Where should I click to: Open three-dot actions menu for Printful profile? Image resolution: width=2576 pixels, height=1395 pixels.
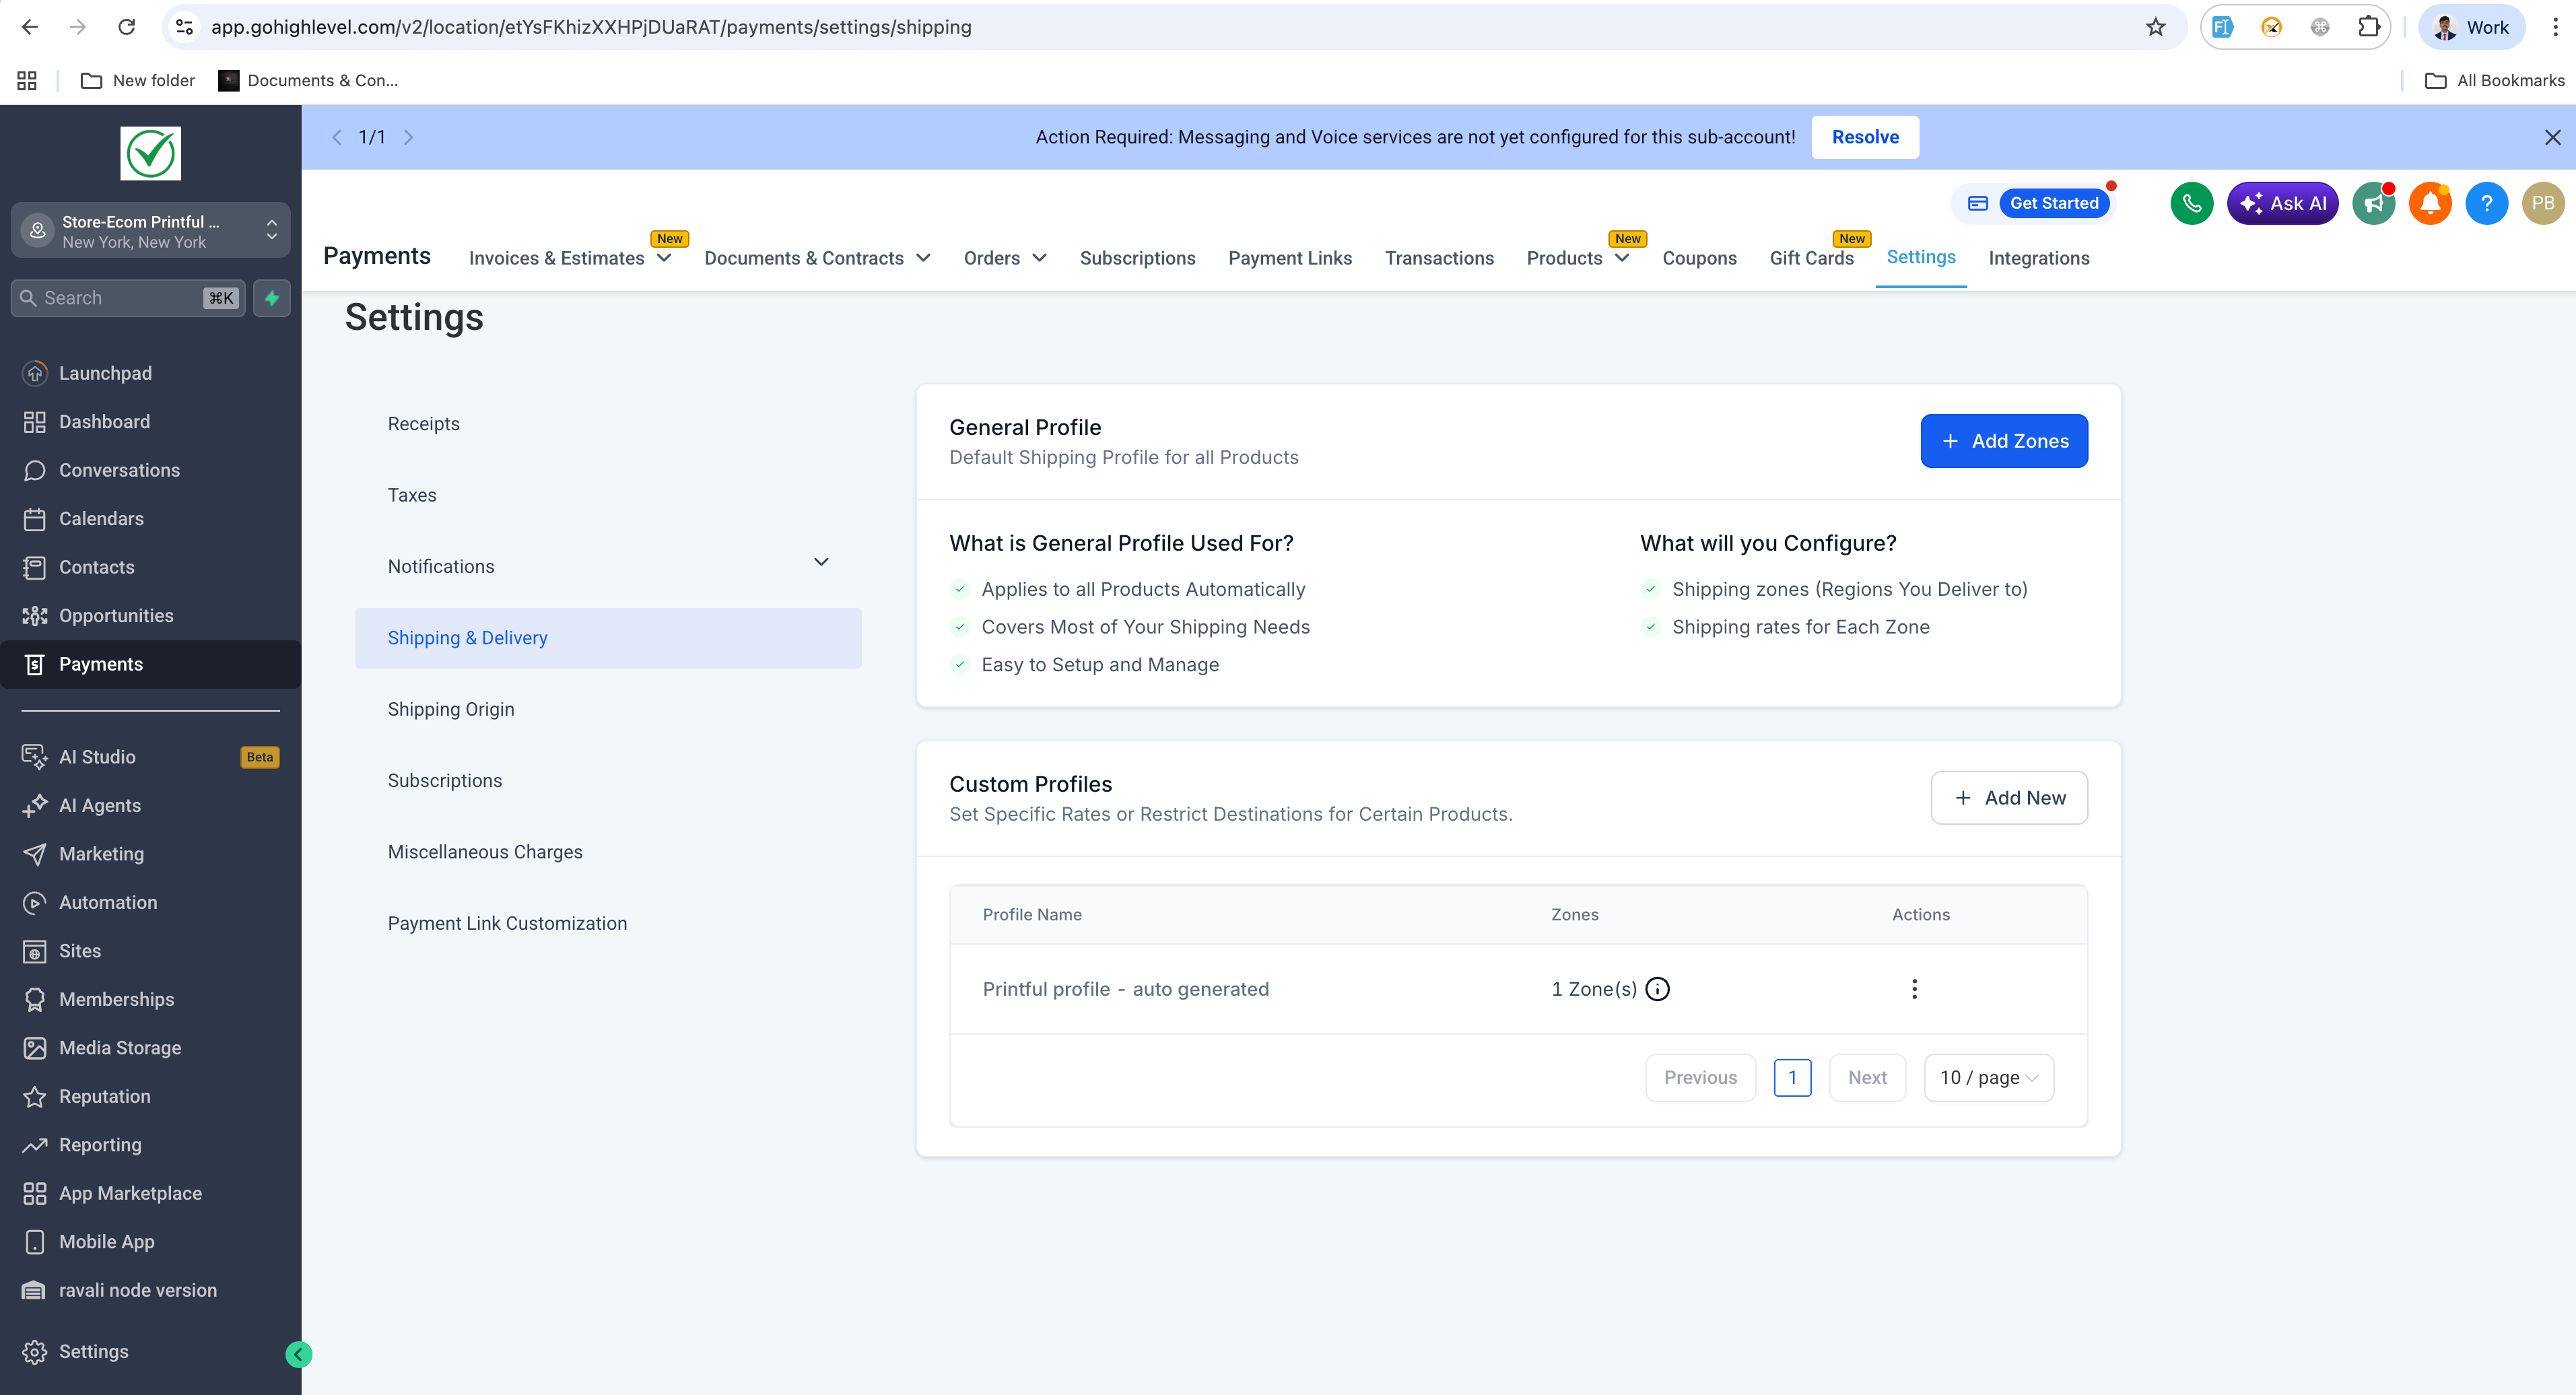1914,989
